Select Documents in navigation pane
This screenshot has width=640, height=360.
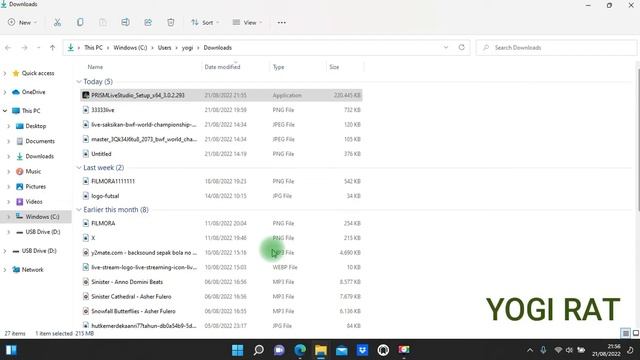tap(40, 141)
